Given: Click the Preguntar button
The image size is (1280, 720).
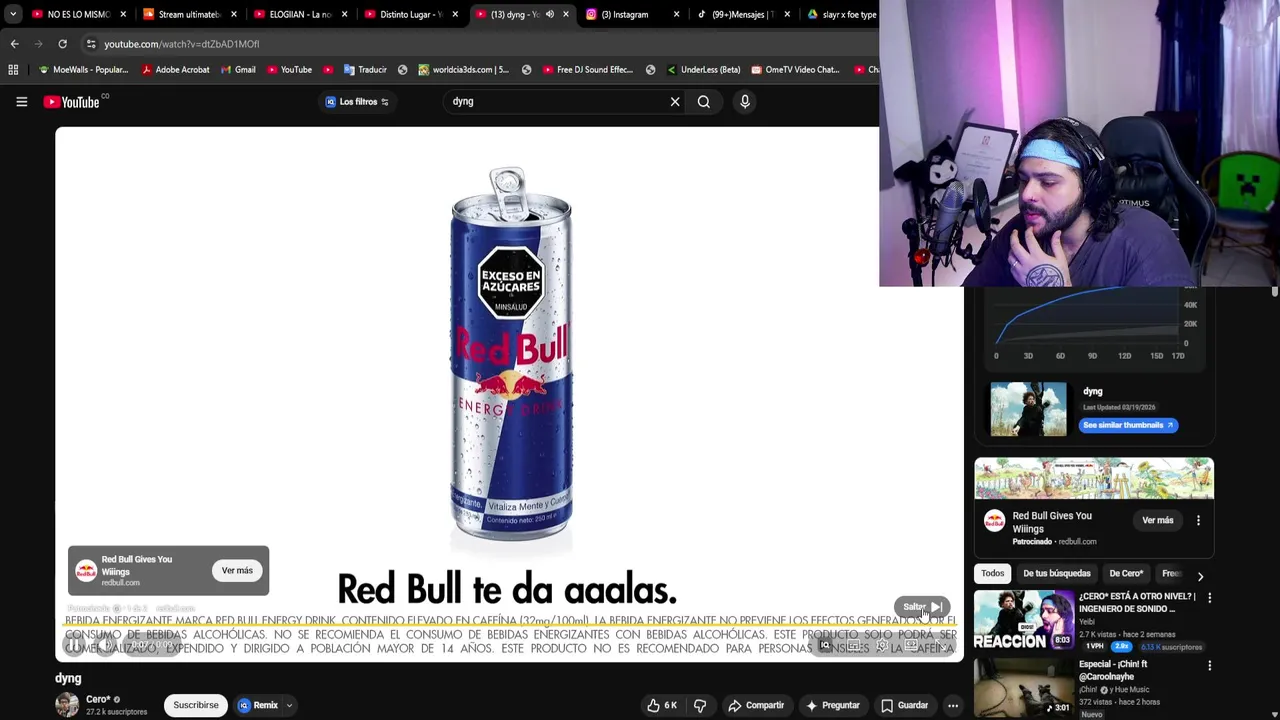Looking at the screenshot, I should click(832, 705).
